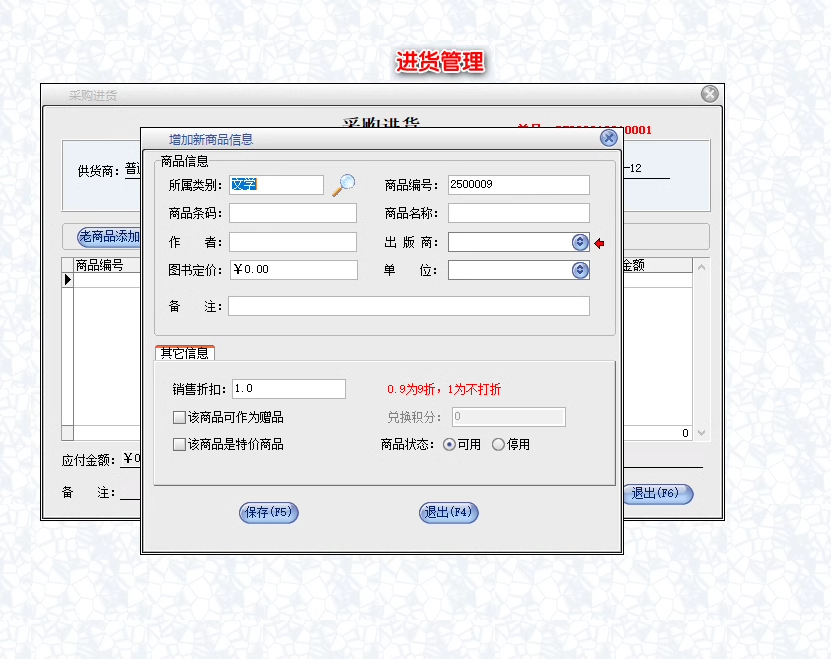Select the current row indicator arrow

pyautogui.click(x=67, y=279)
